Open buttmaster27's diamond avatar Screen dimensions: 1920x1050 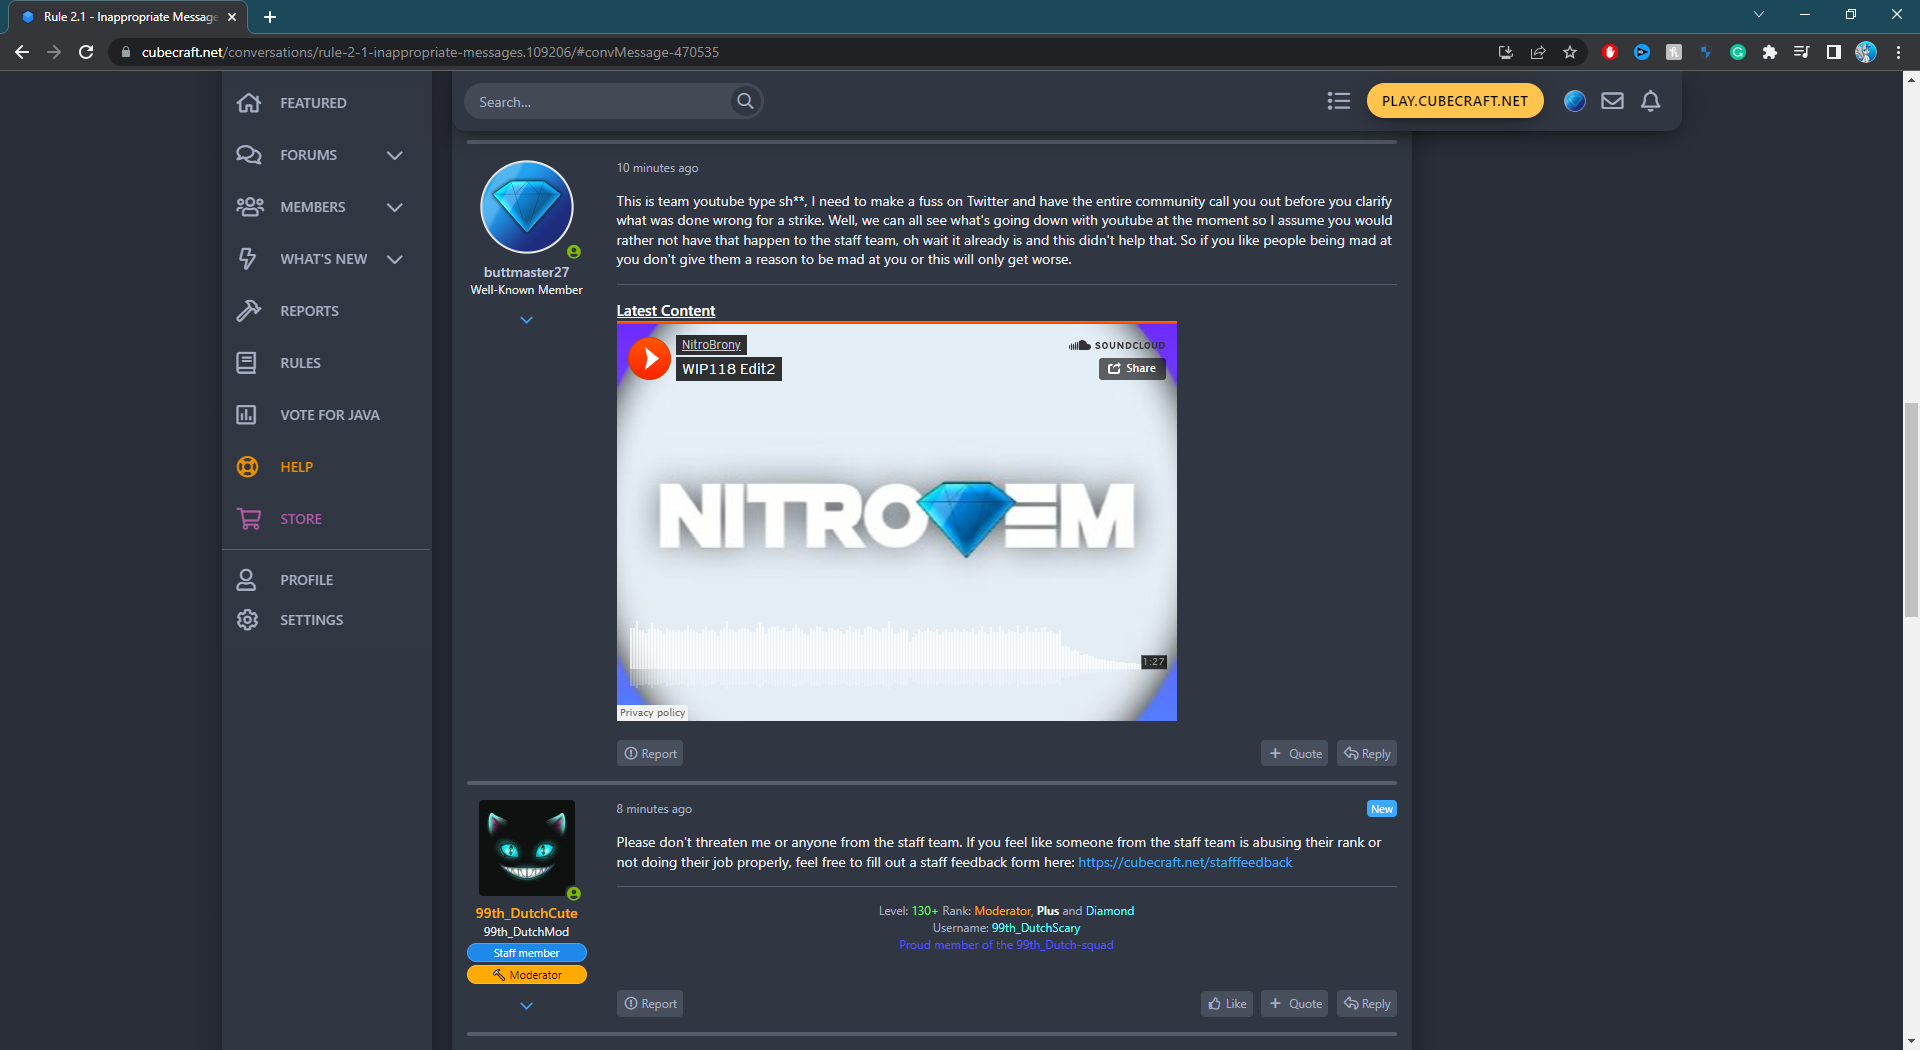(x=527, y=207)
